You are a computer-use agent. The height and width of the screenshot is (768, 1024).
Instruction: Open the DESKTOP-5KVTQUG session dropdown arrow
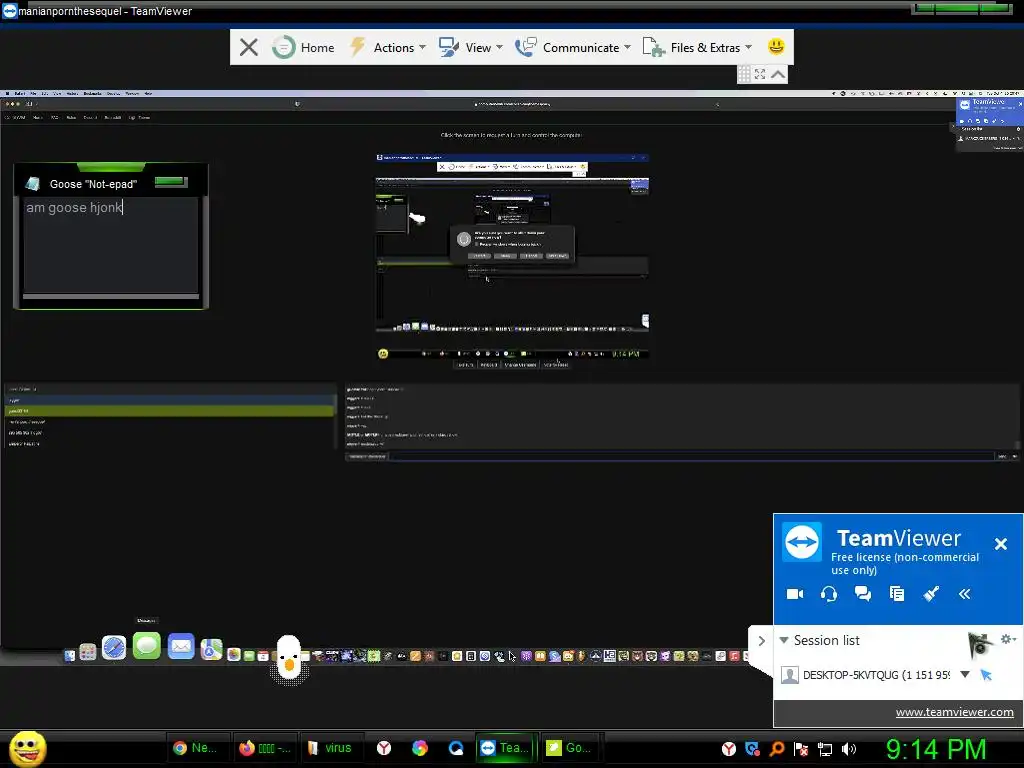[965, 674]
